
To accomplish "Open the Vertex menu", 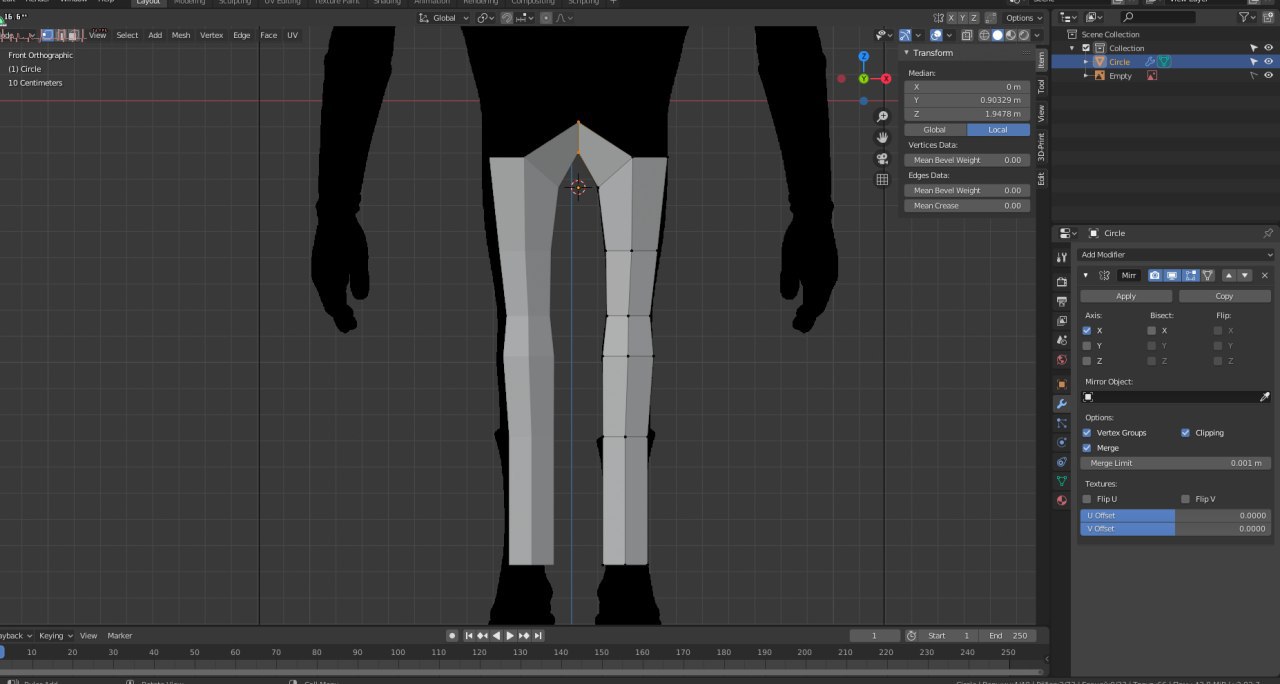I will [212, 35].
